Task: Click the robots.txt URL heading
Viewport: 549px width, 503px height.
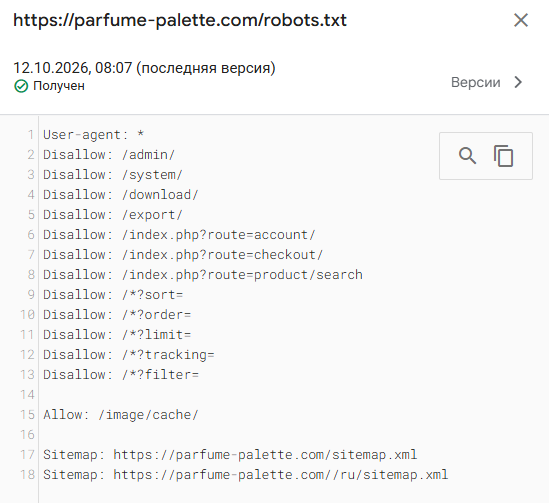Action: [180, 20]
